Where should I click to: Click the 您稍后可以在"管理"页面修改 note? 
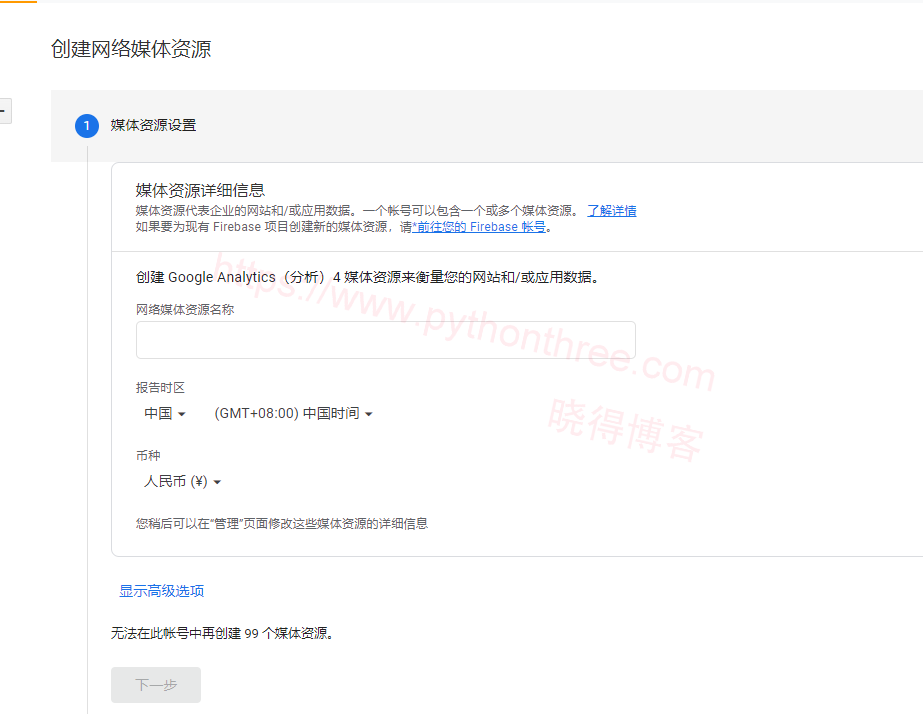pos(281,523)
